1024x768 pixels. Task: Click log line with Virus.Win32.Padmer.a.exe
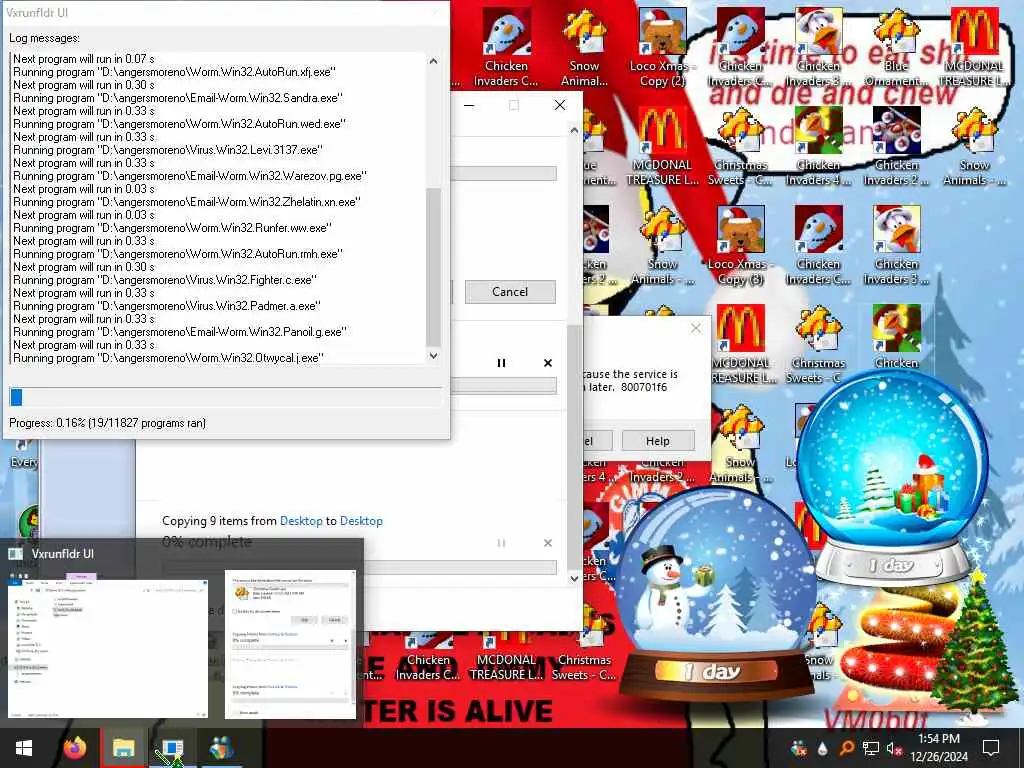[x=167, y=306]
